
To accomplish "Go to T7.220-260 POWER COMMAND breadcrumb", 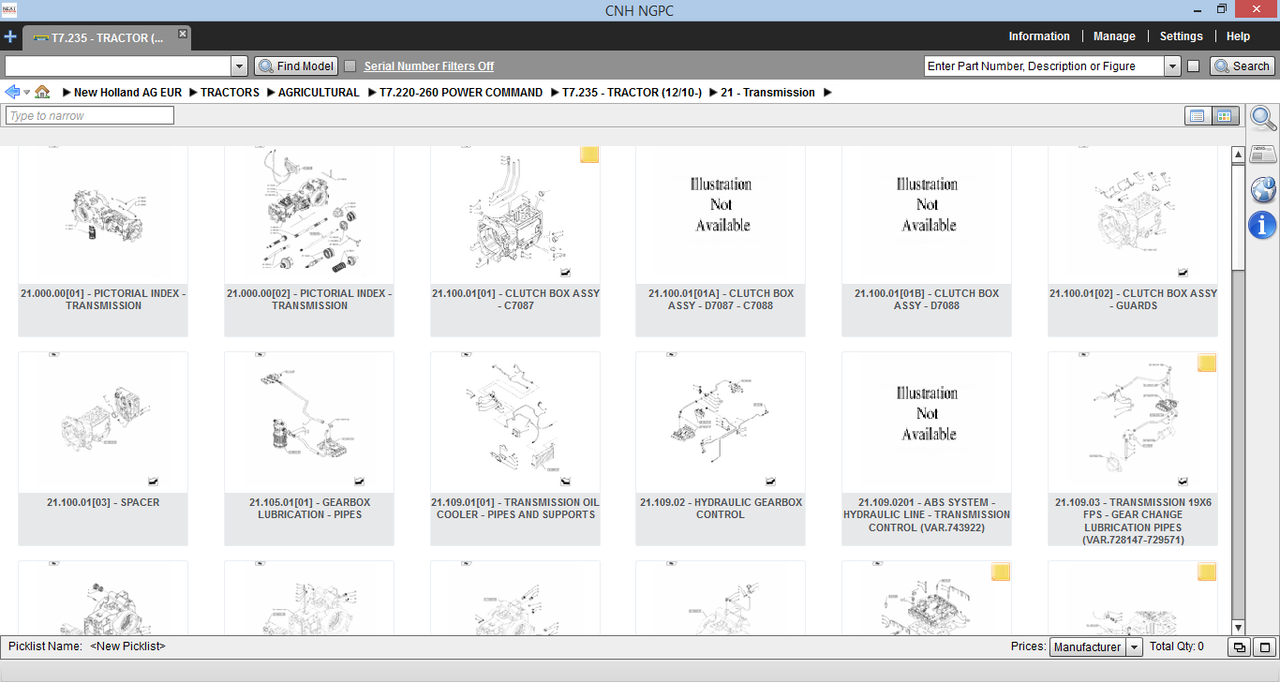I will (461, 92).
